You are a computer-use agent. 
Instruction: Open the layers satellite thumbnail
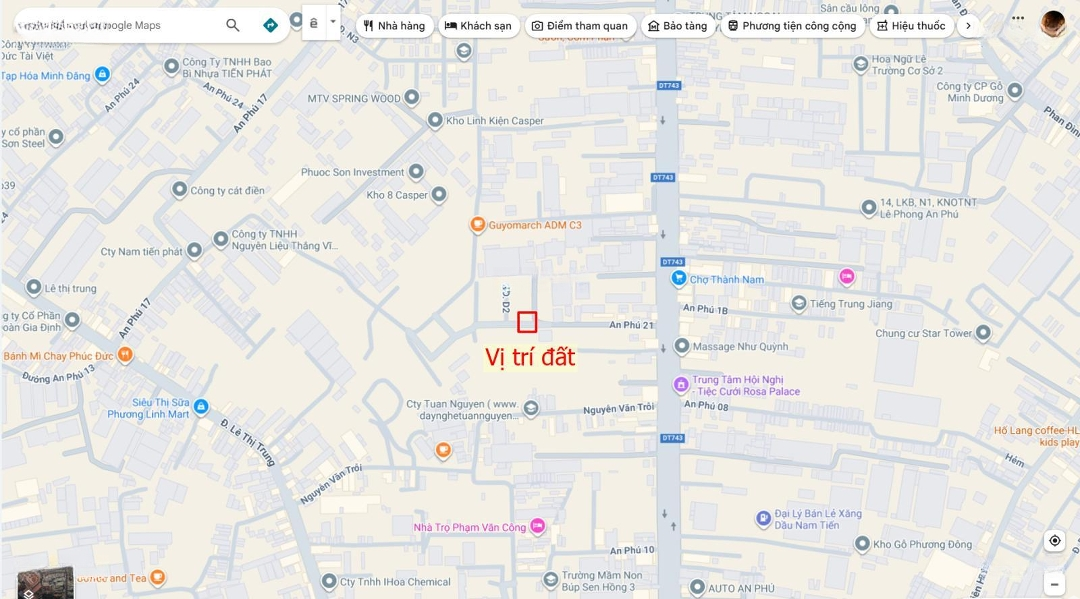[45, 582]
